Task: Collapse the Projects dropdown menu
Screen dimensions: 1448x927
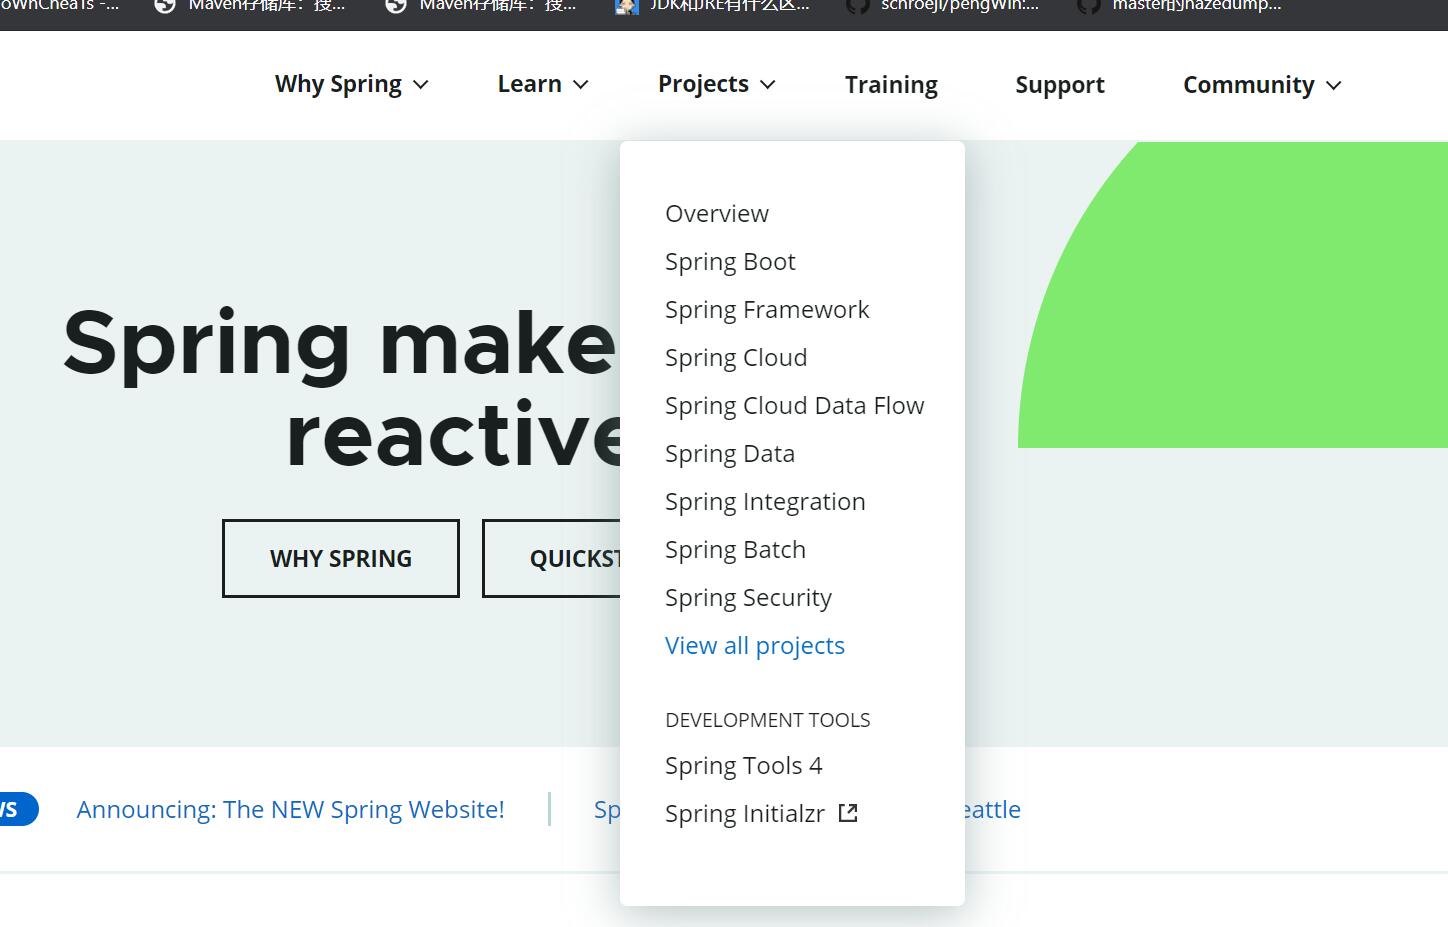Action: pos(716,84)
